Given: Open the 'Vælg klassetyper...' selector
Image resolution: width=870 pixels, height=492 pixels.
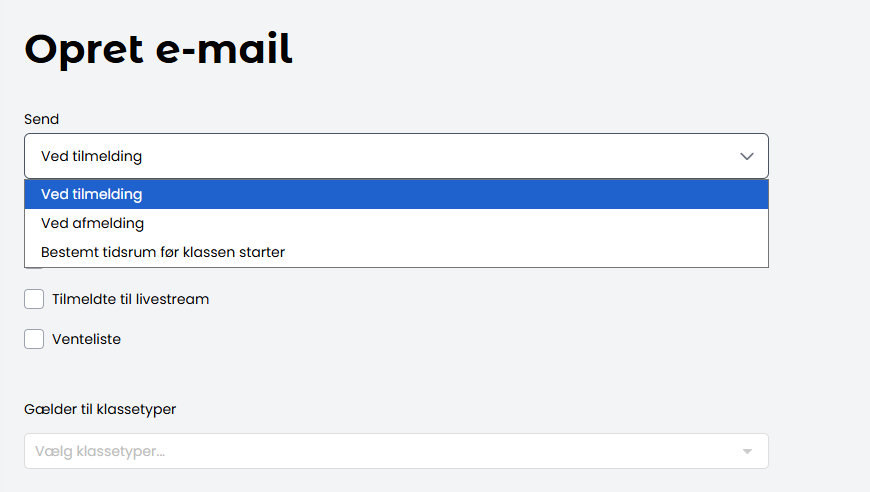Looking at the screenshot, I should (x=396, y=451).
